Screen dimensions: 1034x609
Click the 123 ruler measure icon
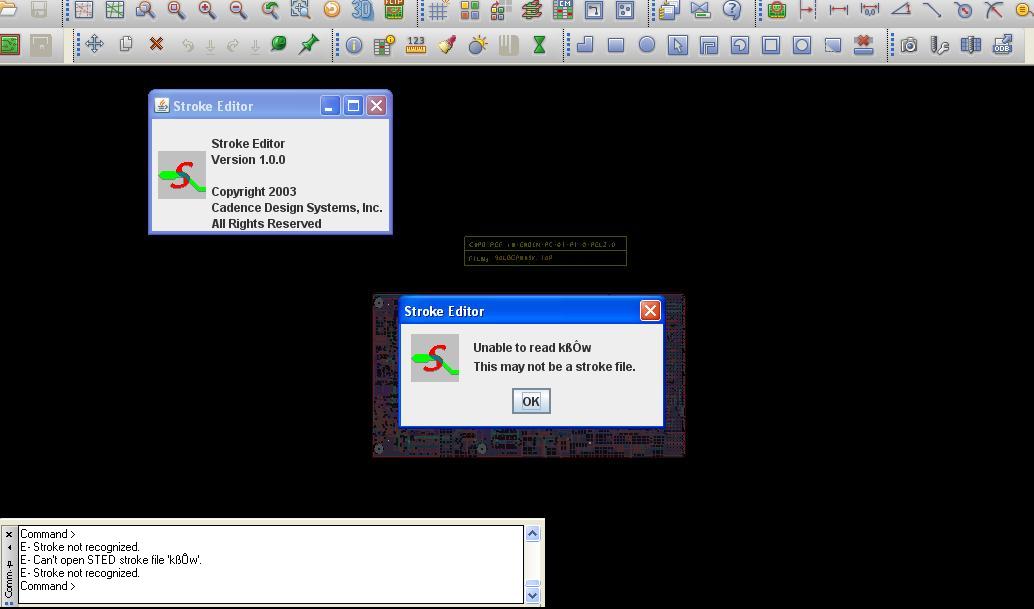point(416,46)
